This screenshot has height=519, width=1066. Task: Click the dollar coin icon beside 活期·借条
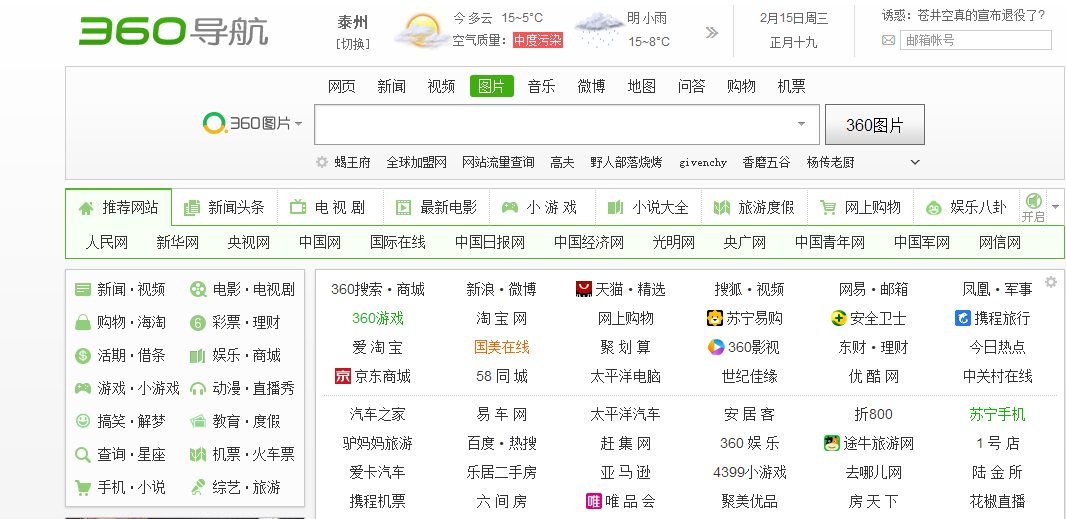(83, 355)
